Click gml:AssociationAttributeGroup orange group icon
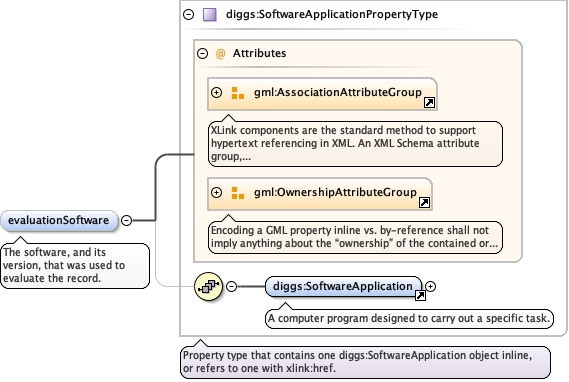The image size is (569, 382). 238,93
